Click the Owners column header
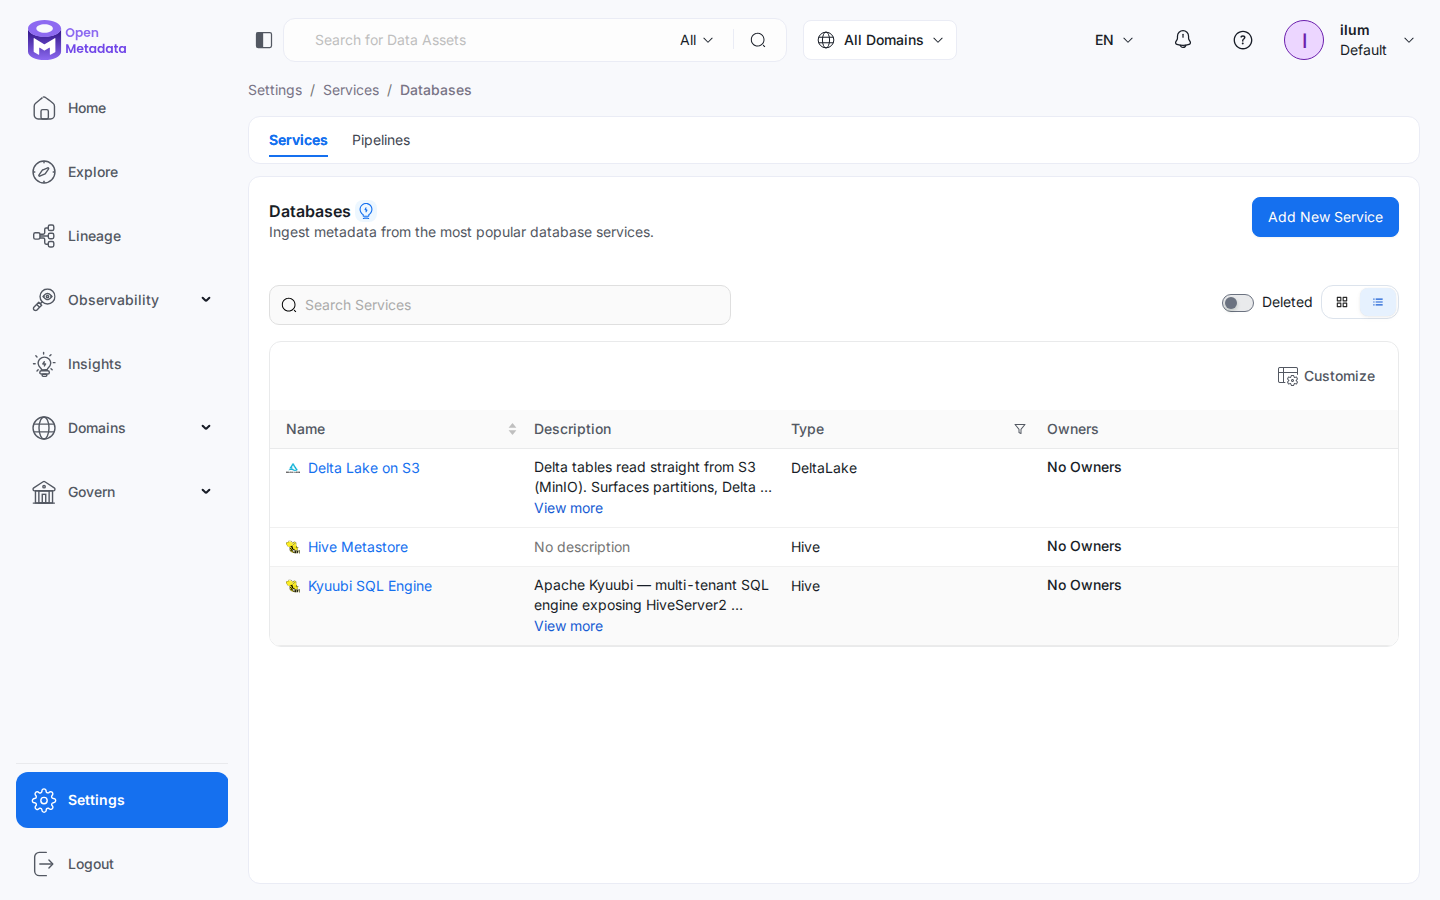Image resolution: width=1440 pixels, height=900 pixels. 1072,429
